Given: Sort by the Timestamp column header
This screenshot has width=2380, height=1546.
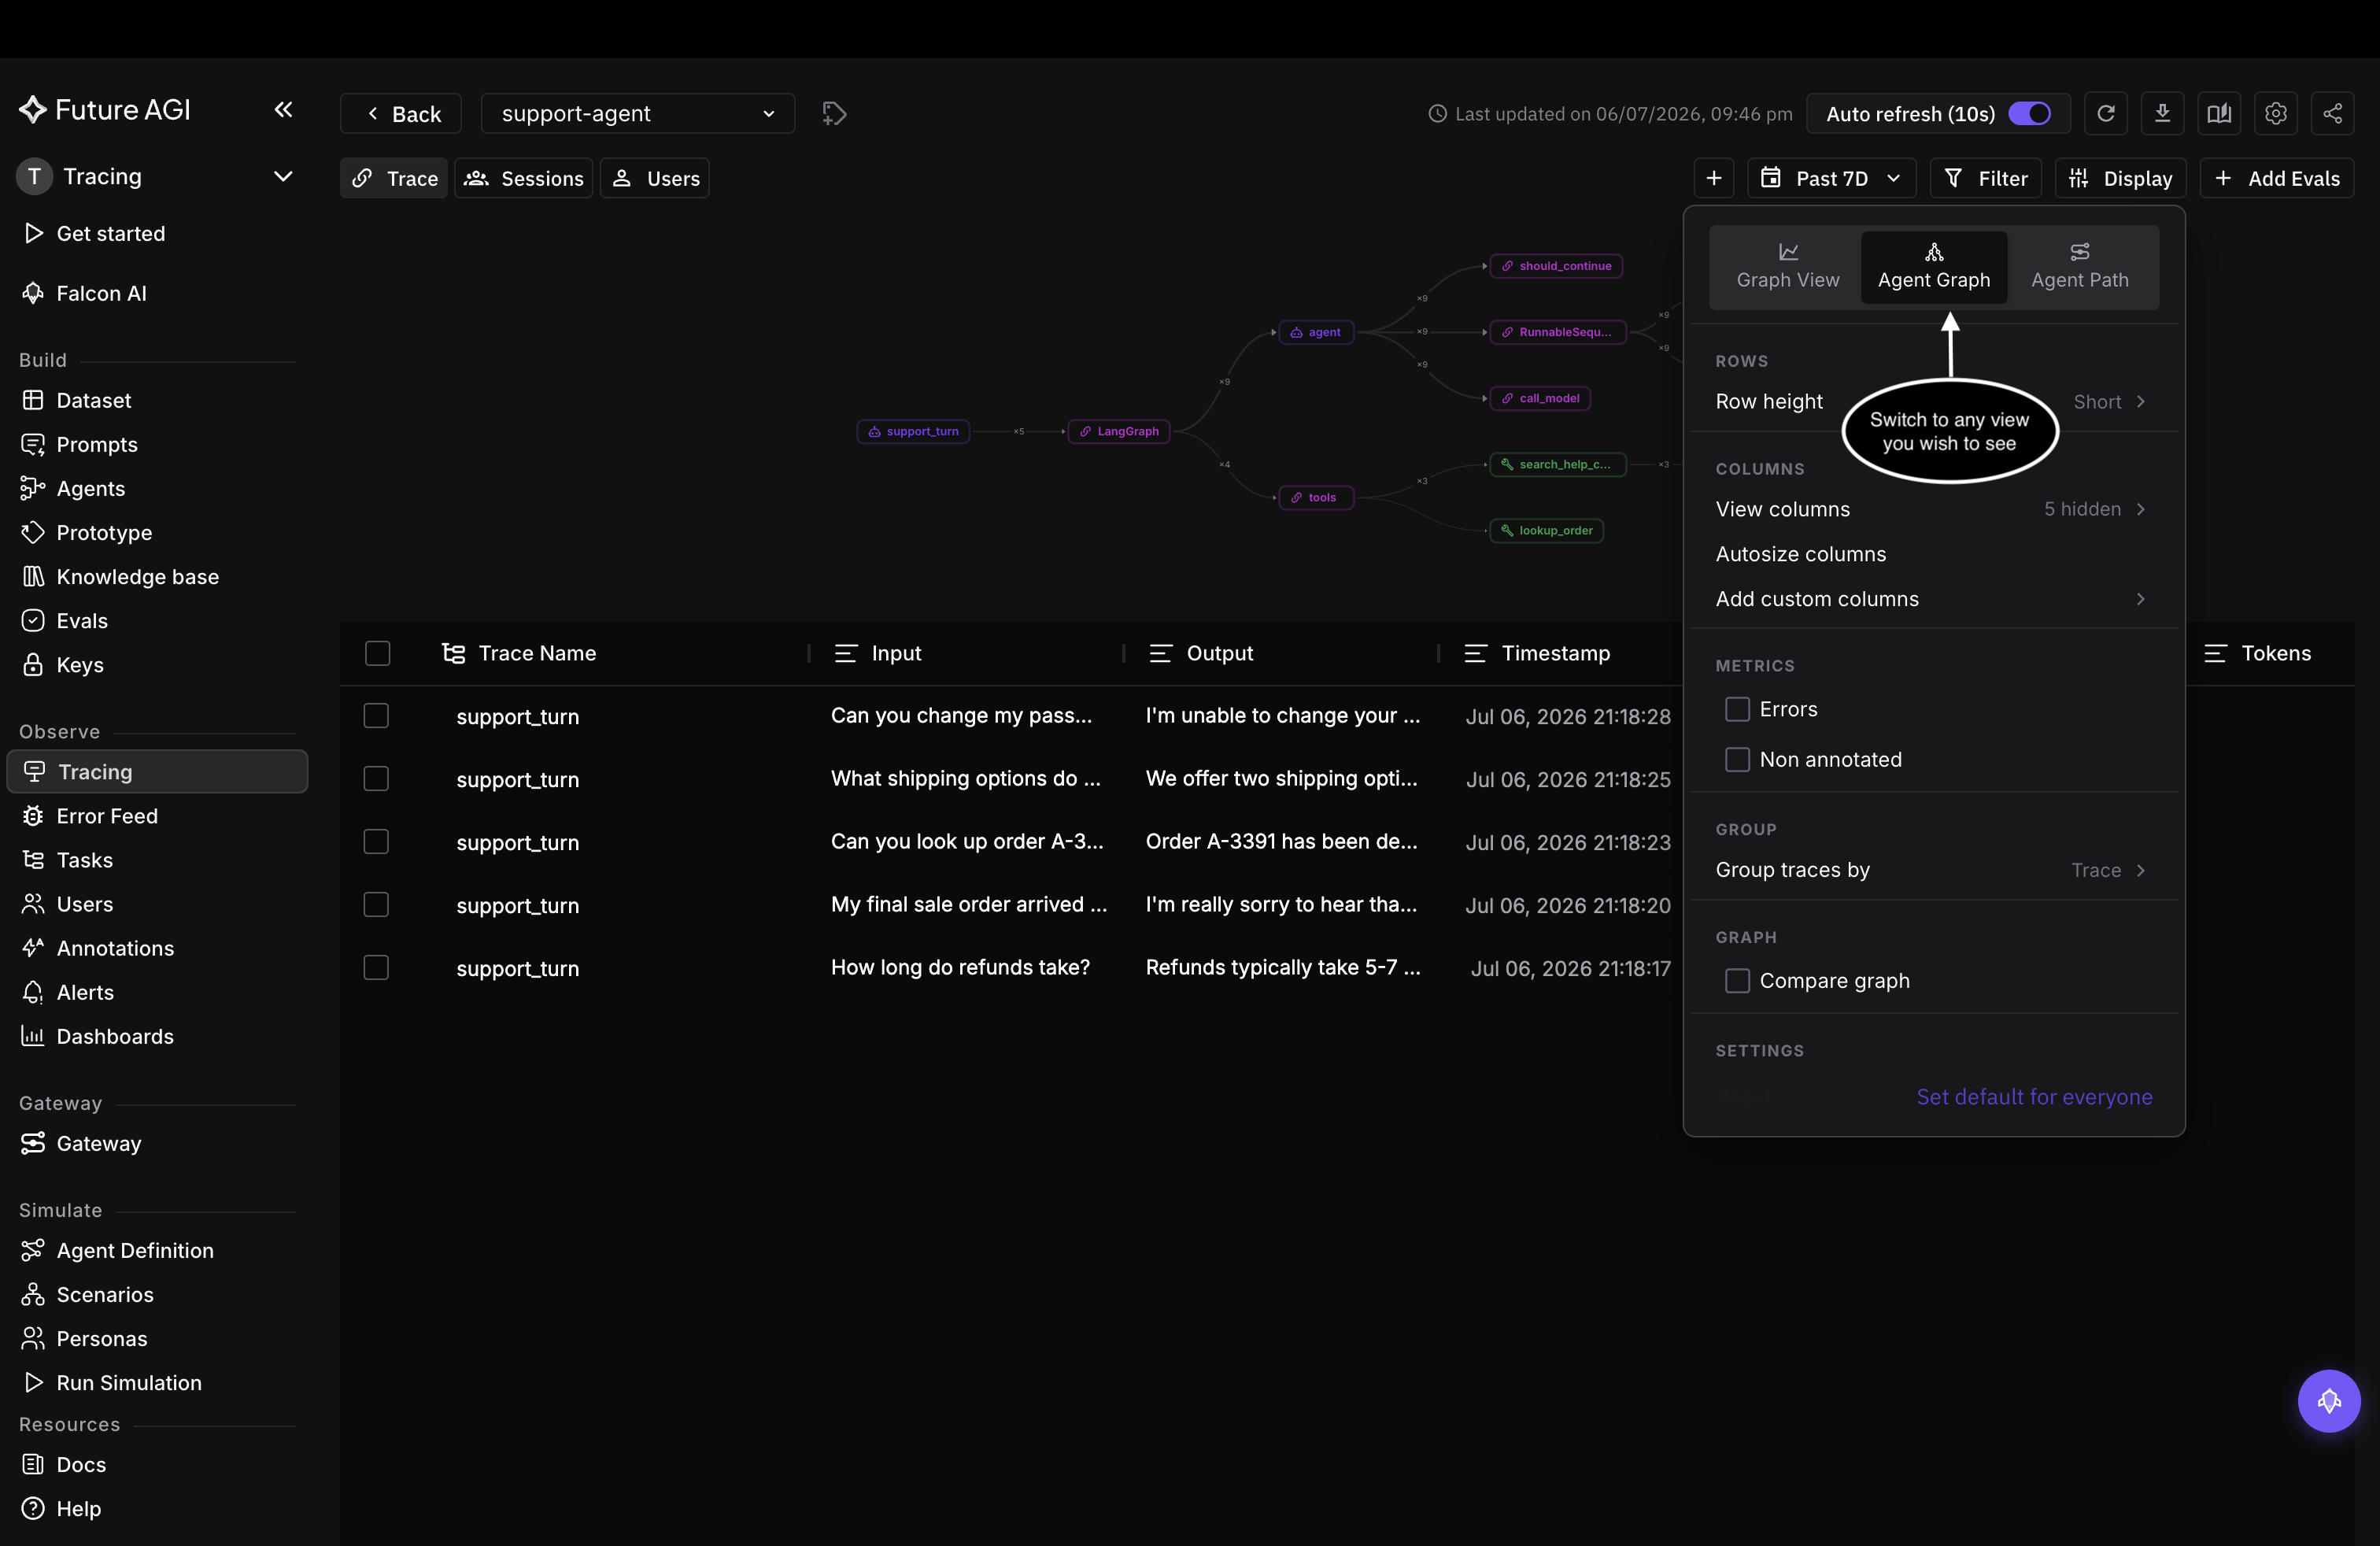Looking at the screenshot, I should tap(1555, 653).
